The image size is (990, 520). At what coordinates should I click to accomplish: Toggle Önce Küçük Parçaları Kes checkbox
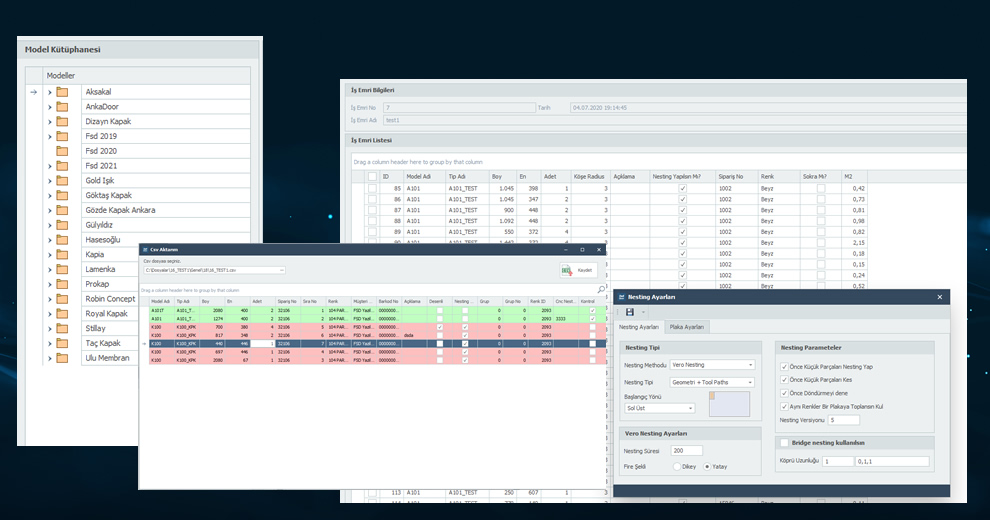click(x=784, y=380)
